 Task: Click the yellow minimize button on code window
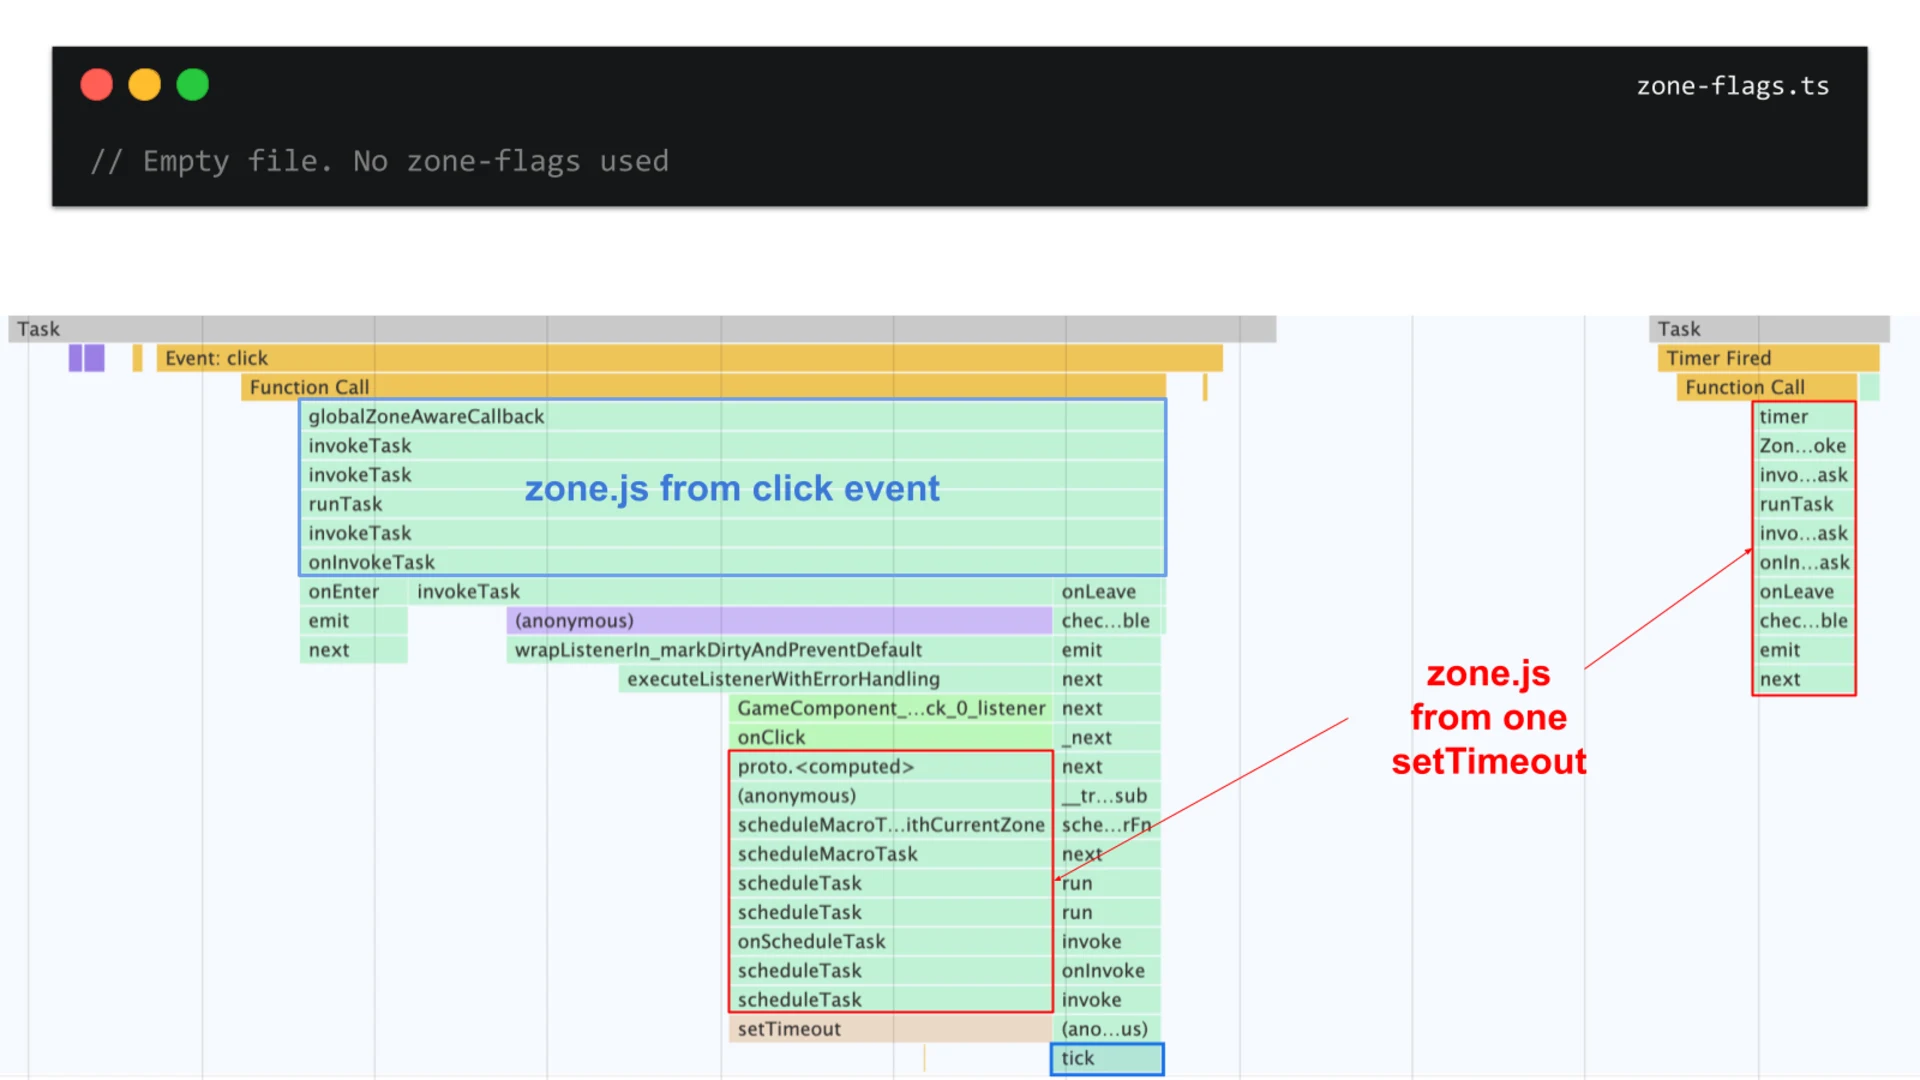tap(144, 84)
